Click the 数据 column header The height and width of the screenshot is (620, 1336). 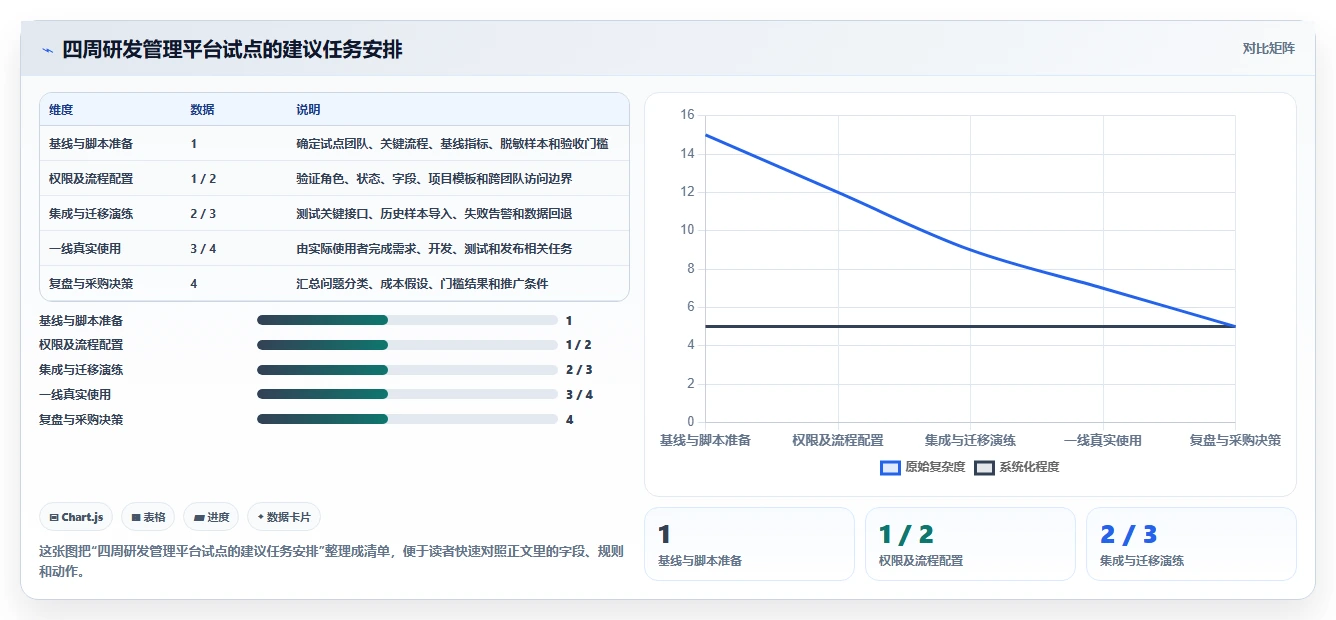[202, 110]
